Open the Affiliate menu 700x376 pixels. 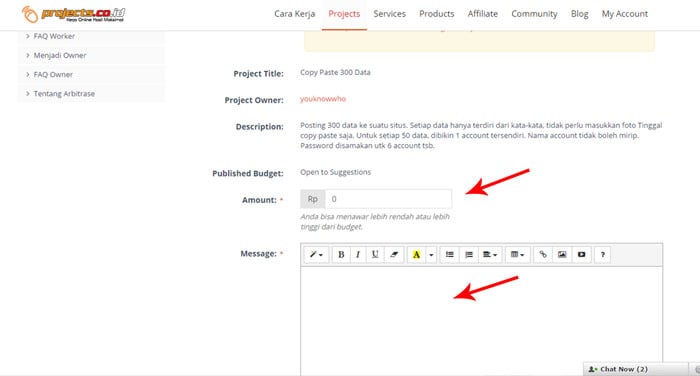483,14
